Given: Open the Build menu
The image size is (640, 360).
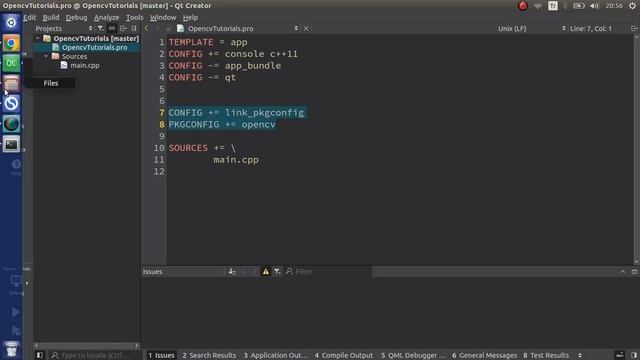Looking at the screenshot, I should 51,18.
